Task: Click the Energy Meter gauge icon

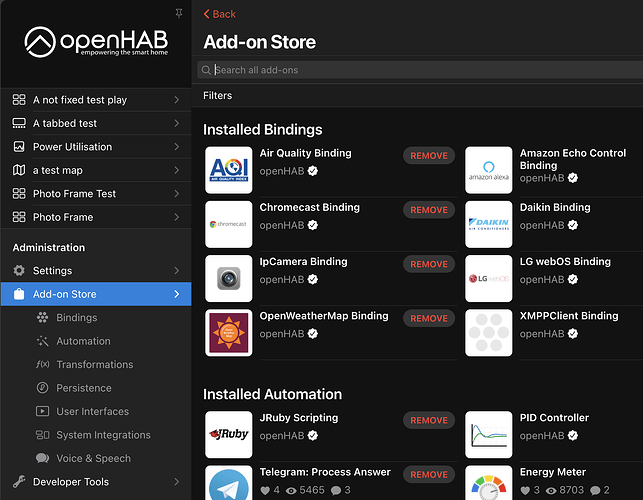Action: pos(488,483)
